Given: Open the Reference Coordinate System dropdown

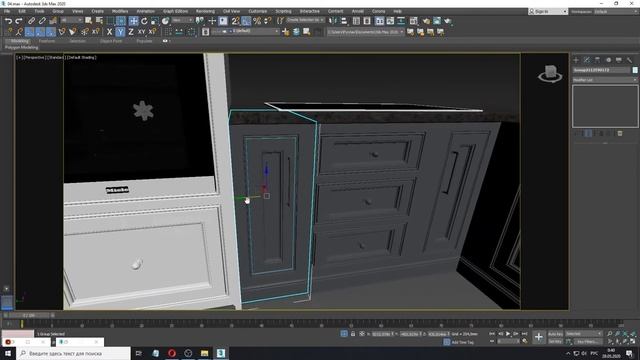Looking at the screenshot, I should tap(182, 20).
